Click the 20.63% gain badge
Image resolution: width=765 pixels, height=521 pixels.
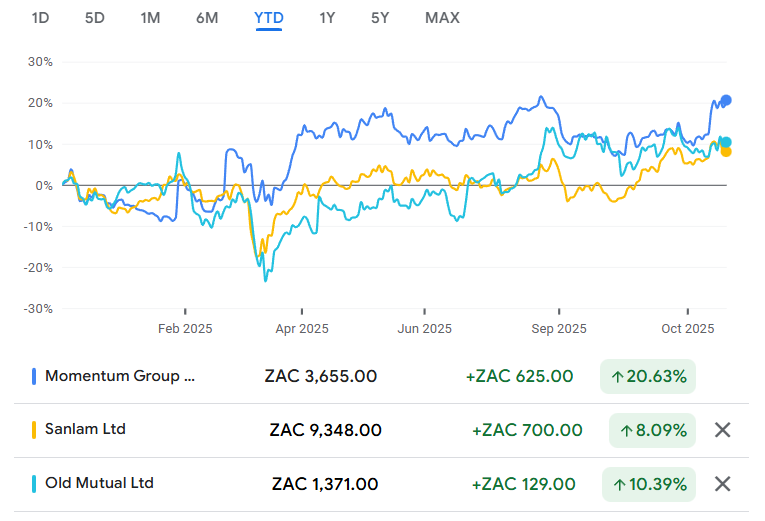(x=649, y=377)
